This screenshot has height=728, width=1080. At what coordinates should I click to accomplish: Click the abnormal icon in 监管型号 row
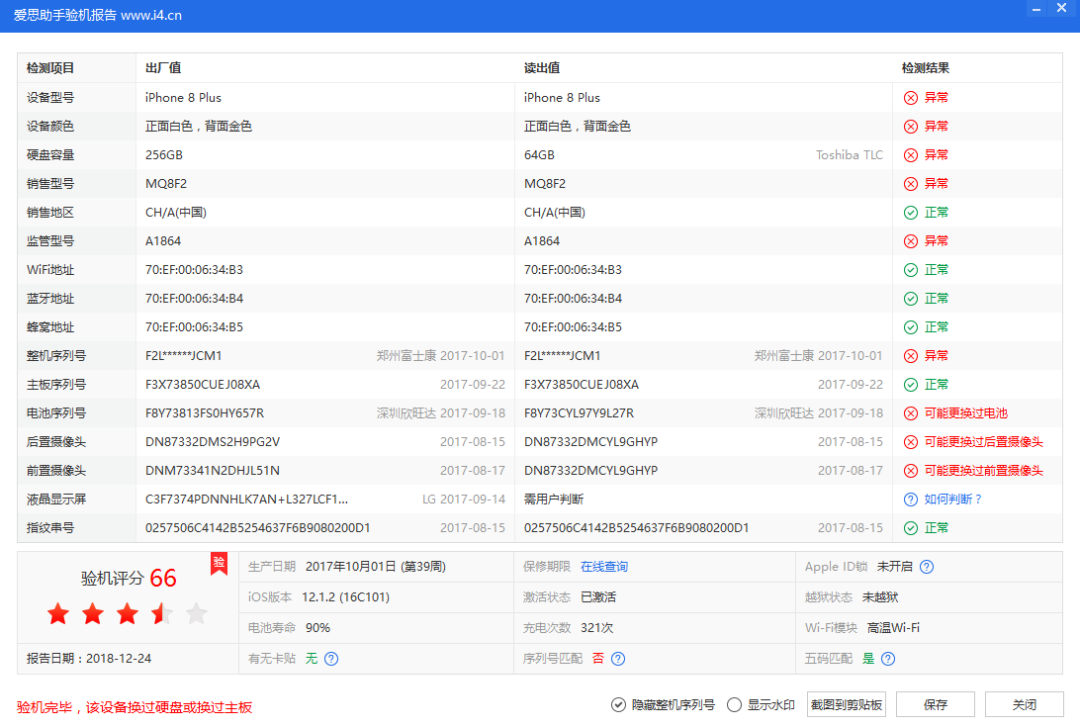pos(911,241)
